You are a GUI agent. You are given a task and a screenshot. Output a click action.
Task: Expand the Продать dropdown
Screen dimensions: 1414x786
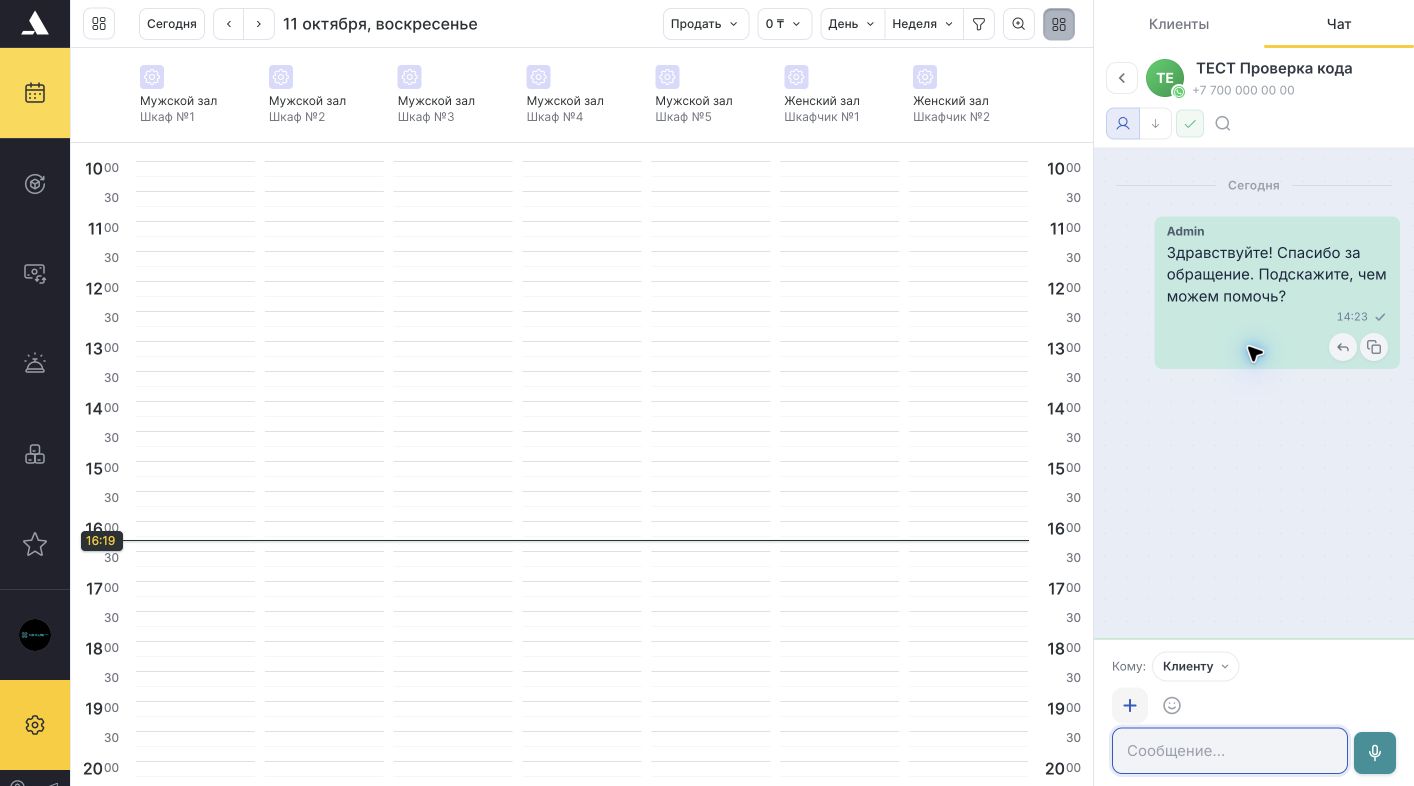706,24
